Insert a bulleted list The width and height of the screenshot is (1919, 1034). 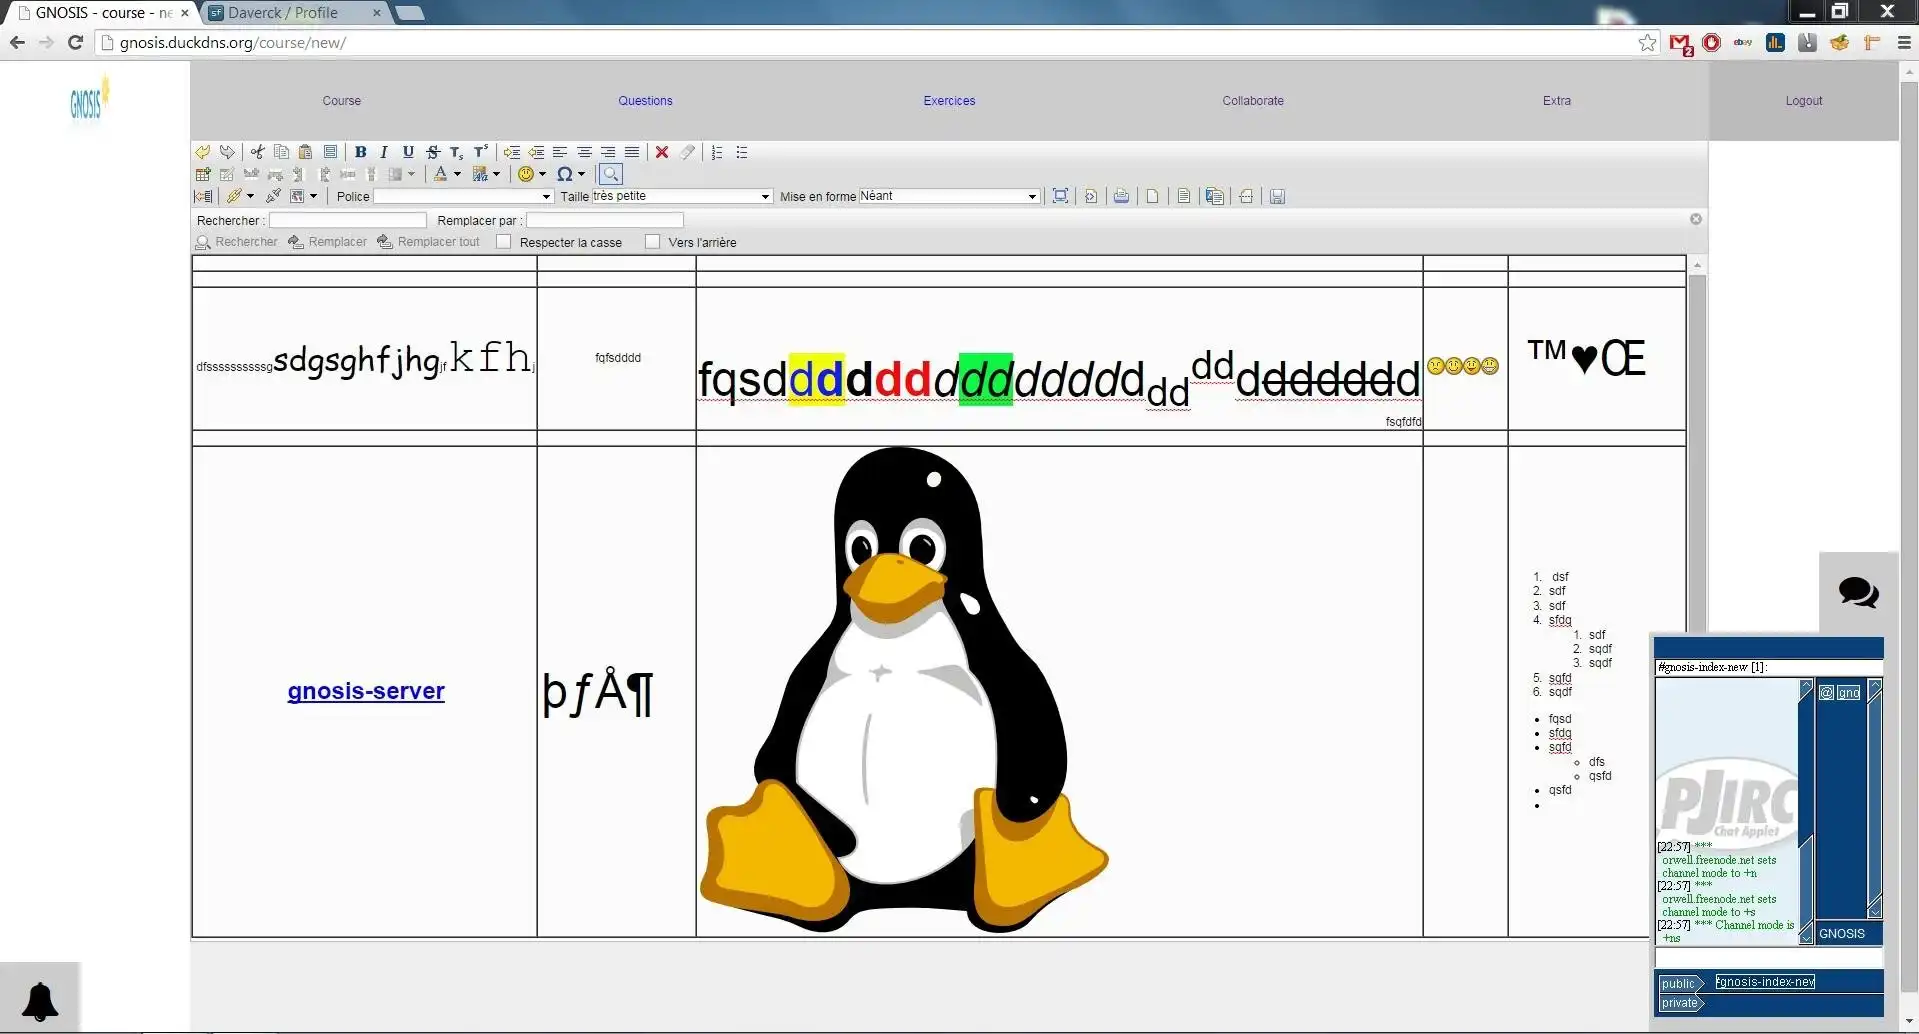click(742, 152)
